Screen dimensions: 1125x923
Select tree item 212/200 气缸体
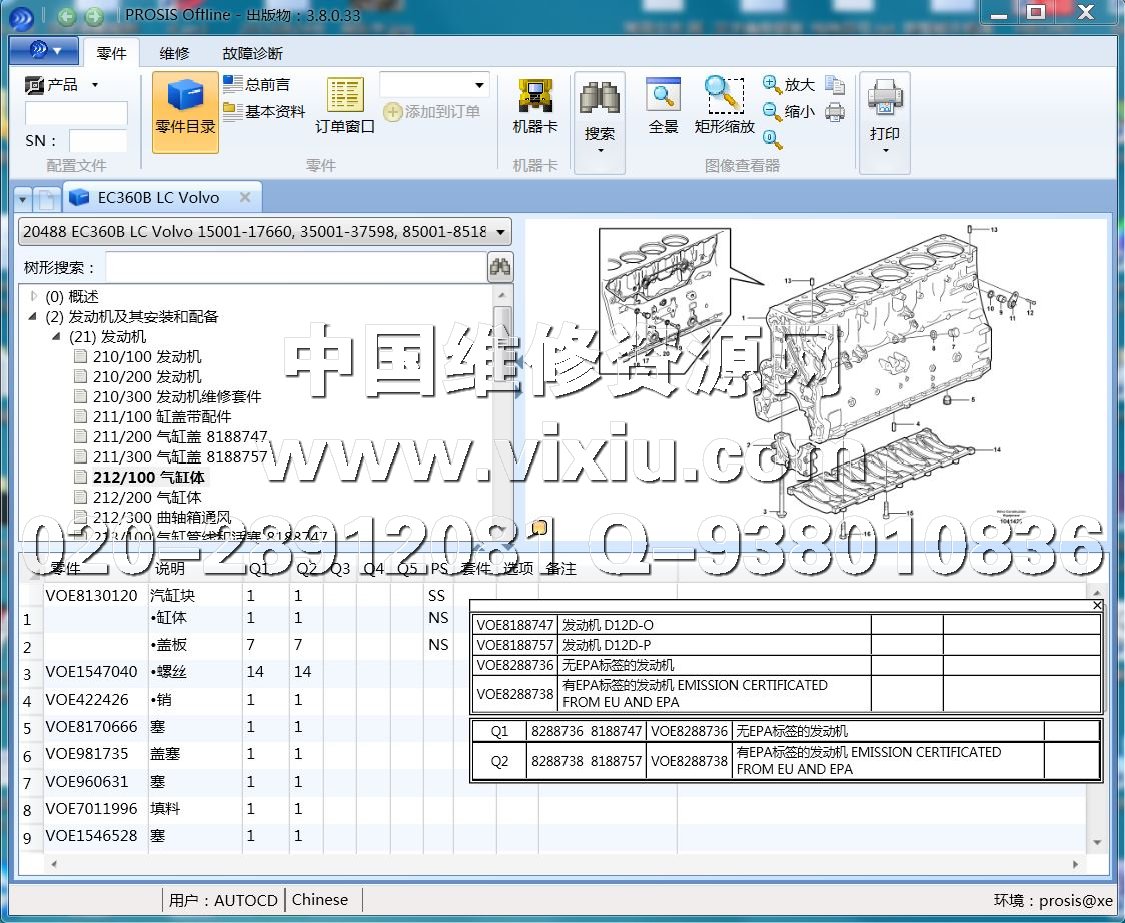pyautogui.click(x=146, y=497)
